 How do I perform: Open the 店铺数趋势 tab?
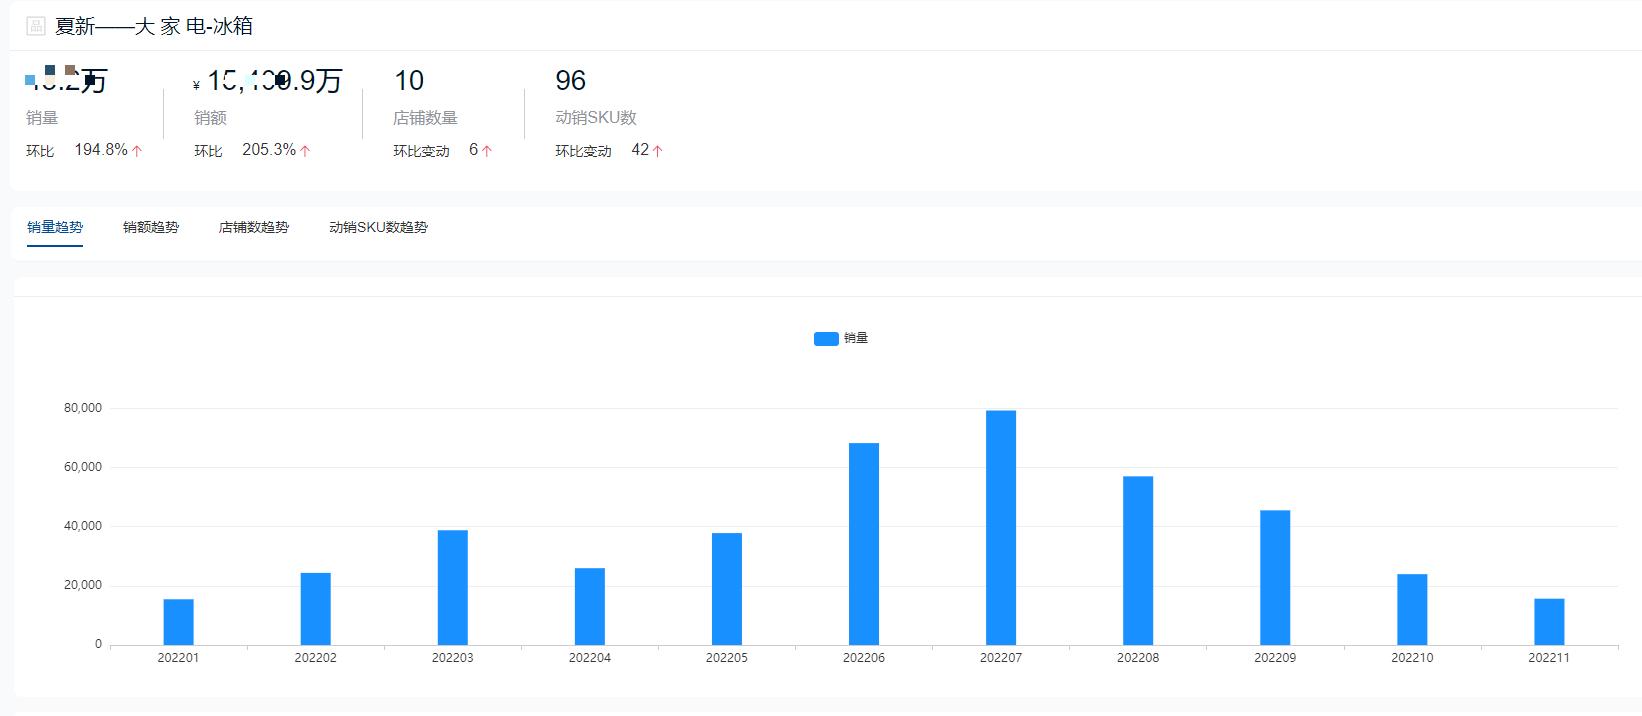click(x=254, y=227)
